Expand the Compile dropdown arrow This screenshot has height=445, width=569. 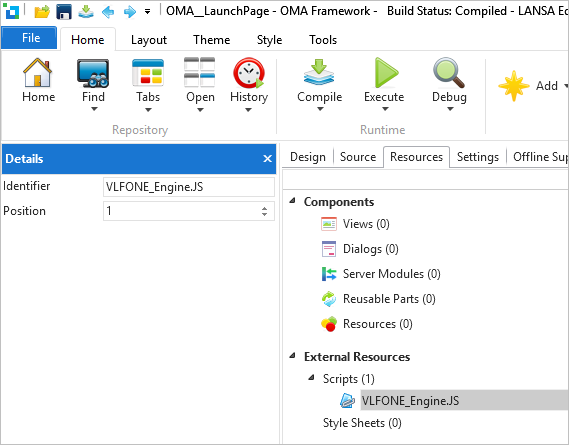tap(320, 109)
